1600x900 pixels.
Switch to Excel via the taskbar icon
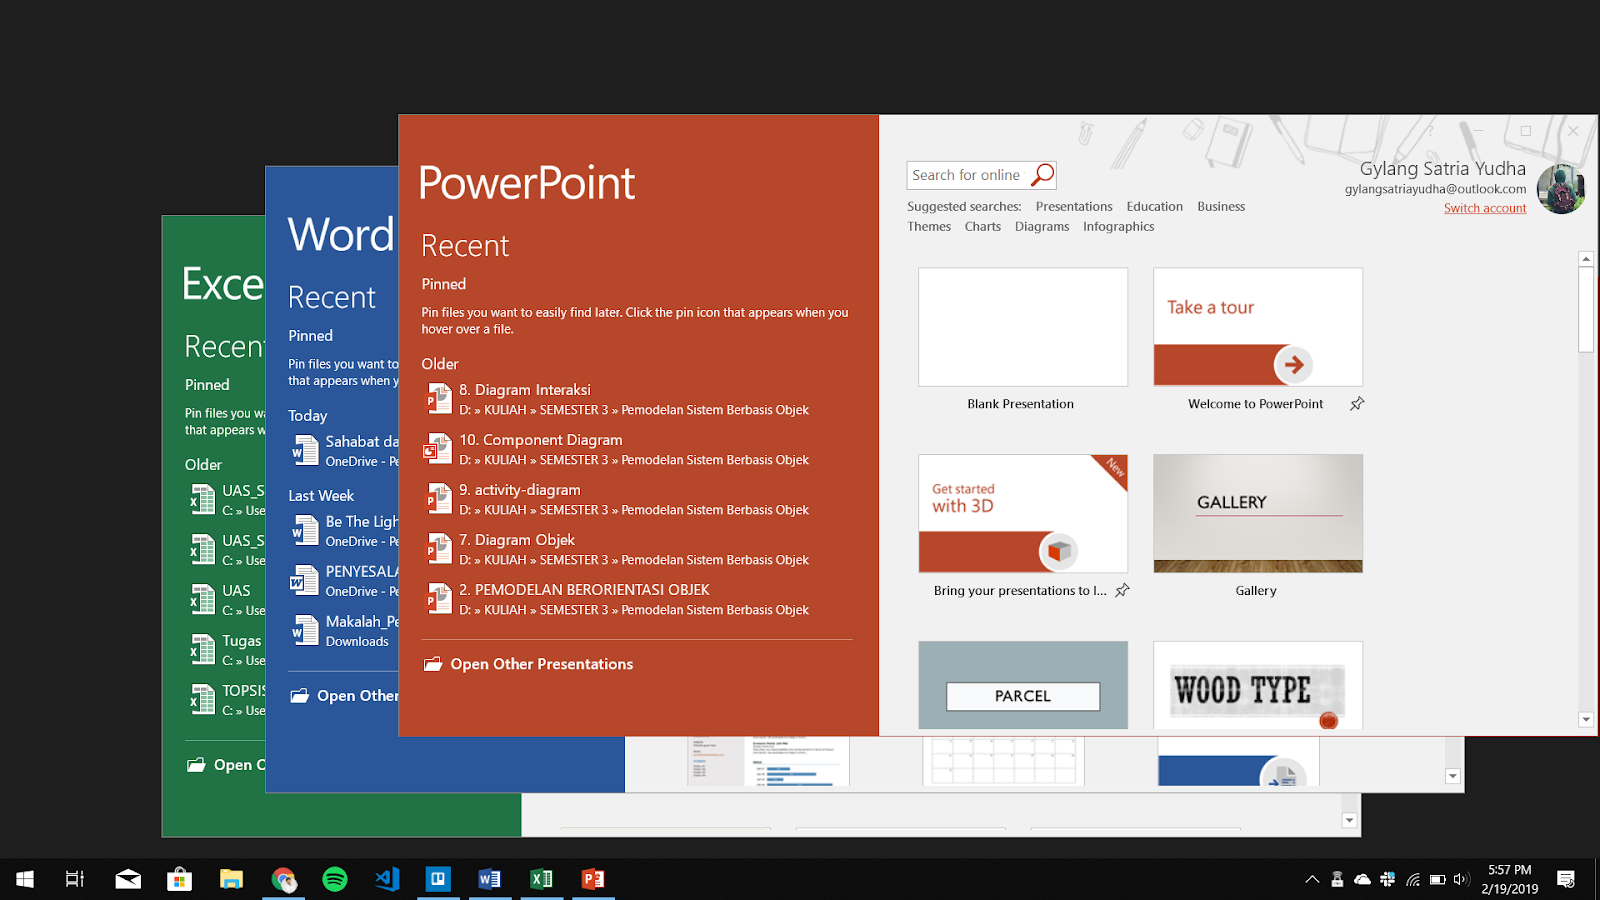[541, 879]
